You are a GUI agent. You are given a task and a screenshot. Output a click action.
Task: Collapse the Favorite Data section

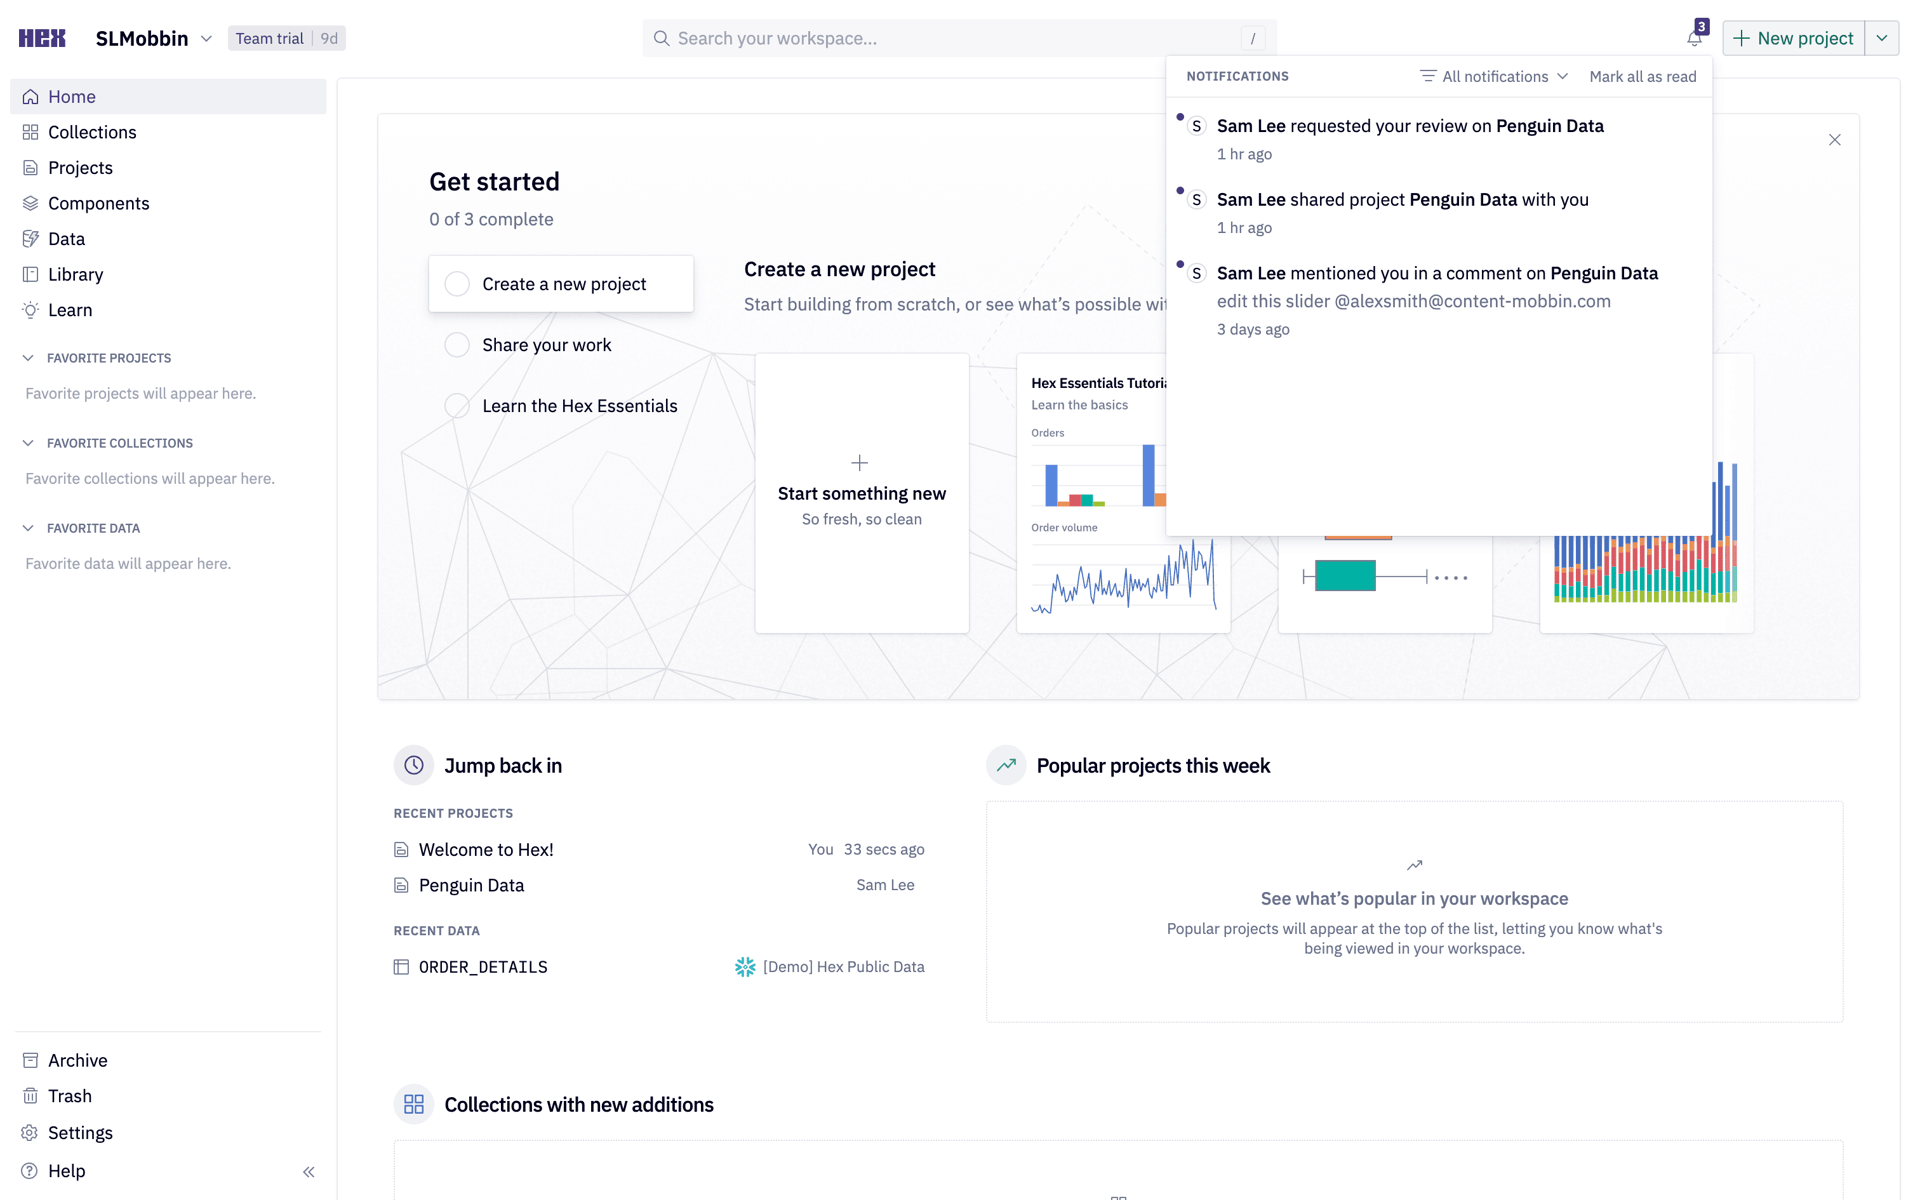point(28,528)
